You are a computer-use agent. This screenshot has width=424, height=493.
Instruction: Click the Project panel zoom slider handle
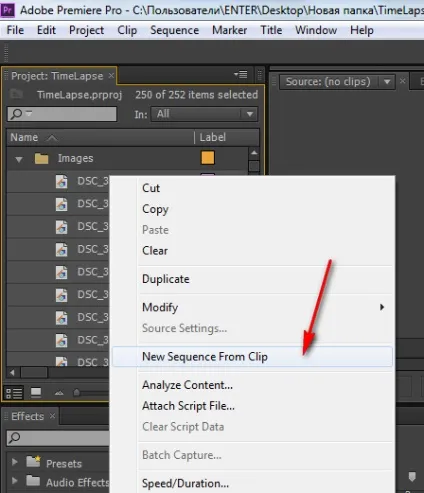(76, 393)
